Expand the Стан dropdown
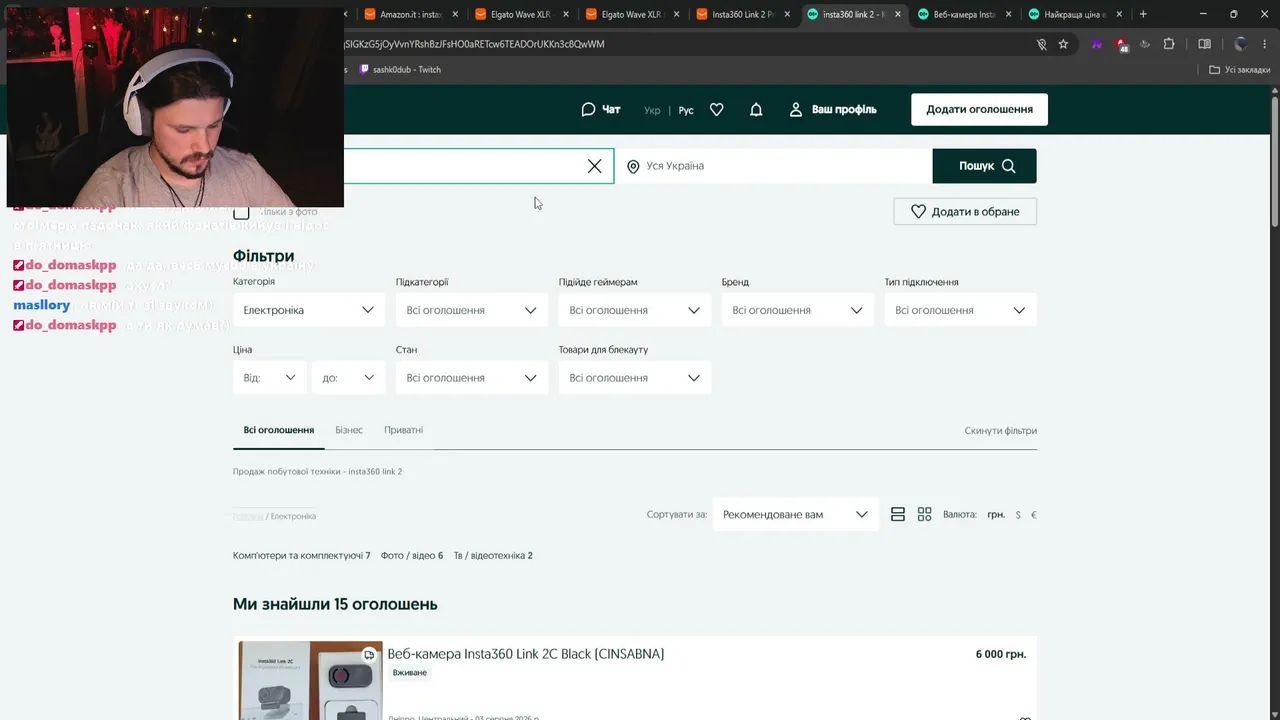The image size is (1280, 720). pyautogui.click(x=471, y=378)
